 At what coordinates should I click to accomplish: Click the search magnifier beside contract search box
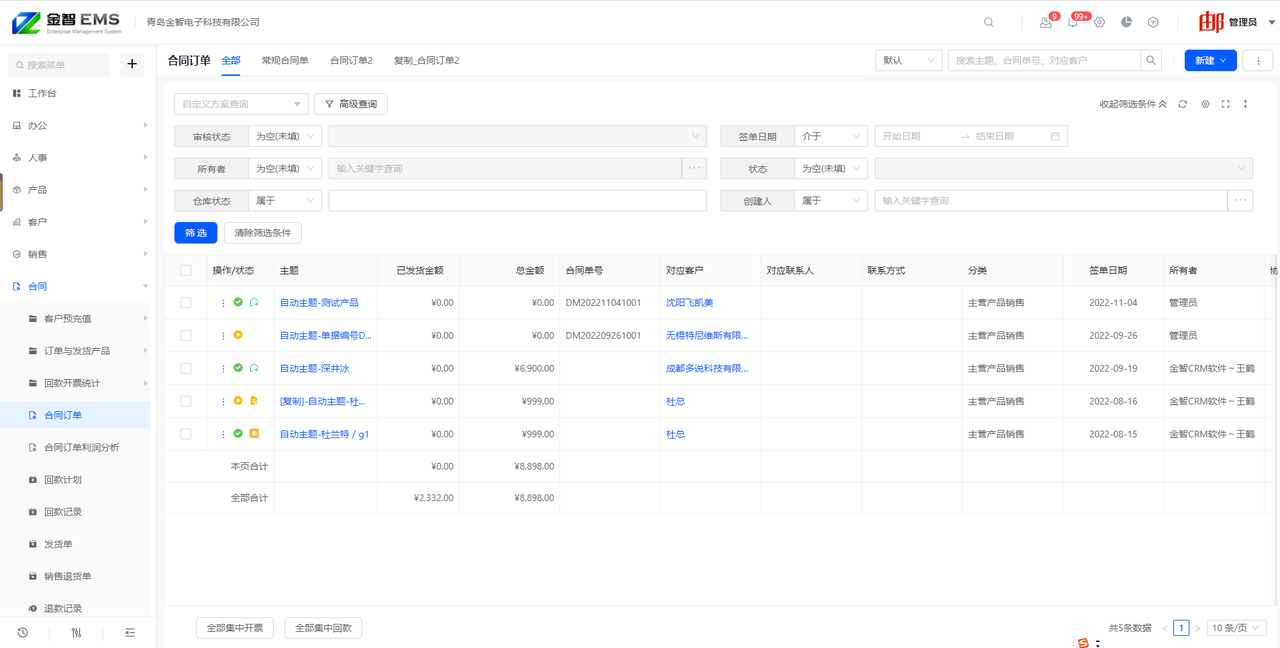coord(1152,60)
